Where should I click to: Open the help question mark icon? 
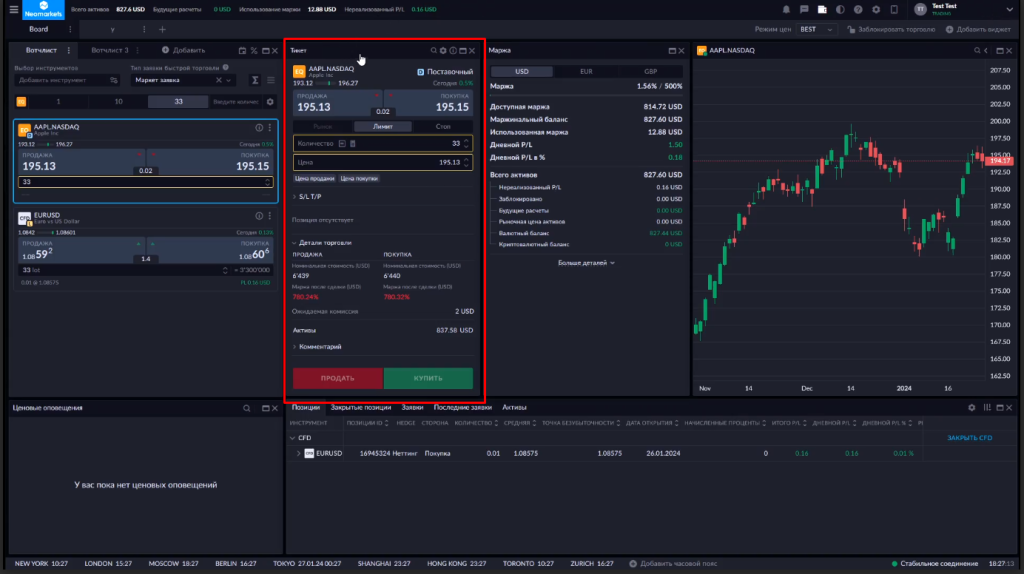tap(858, 10)
